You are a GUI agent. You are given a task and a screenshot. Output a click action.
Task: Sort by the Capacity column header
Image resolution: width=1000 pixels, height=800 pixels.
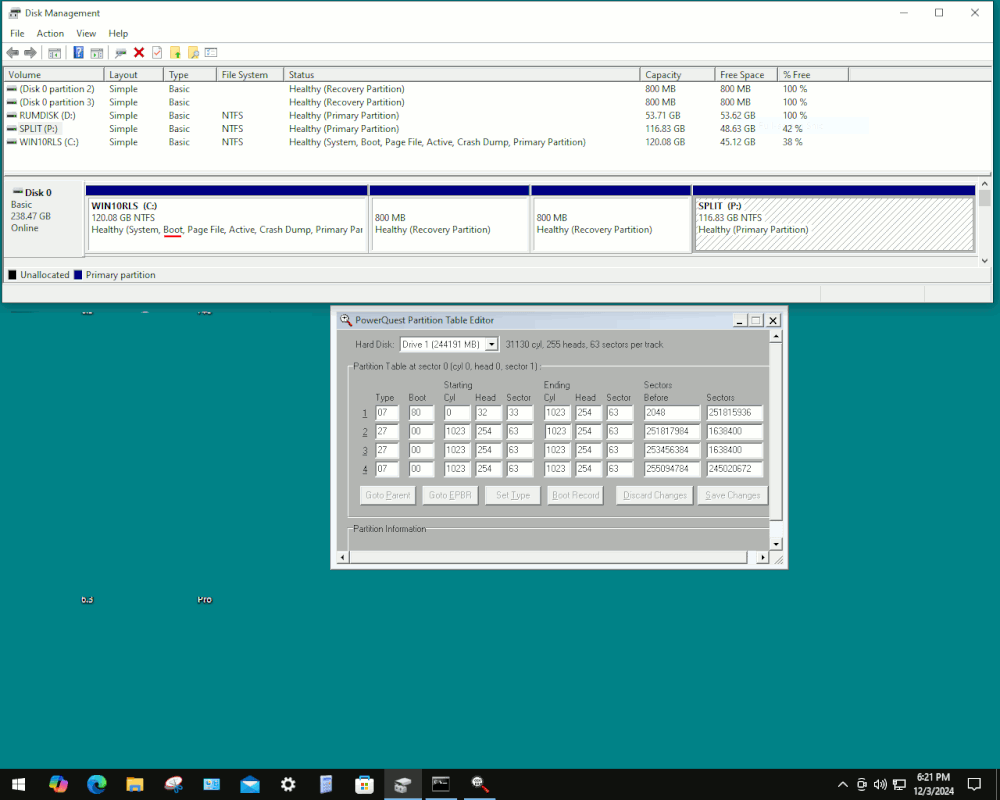[x=677, y=75]
